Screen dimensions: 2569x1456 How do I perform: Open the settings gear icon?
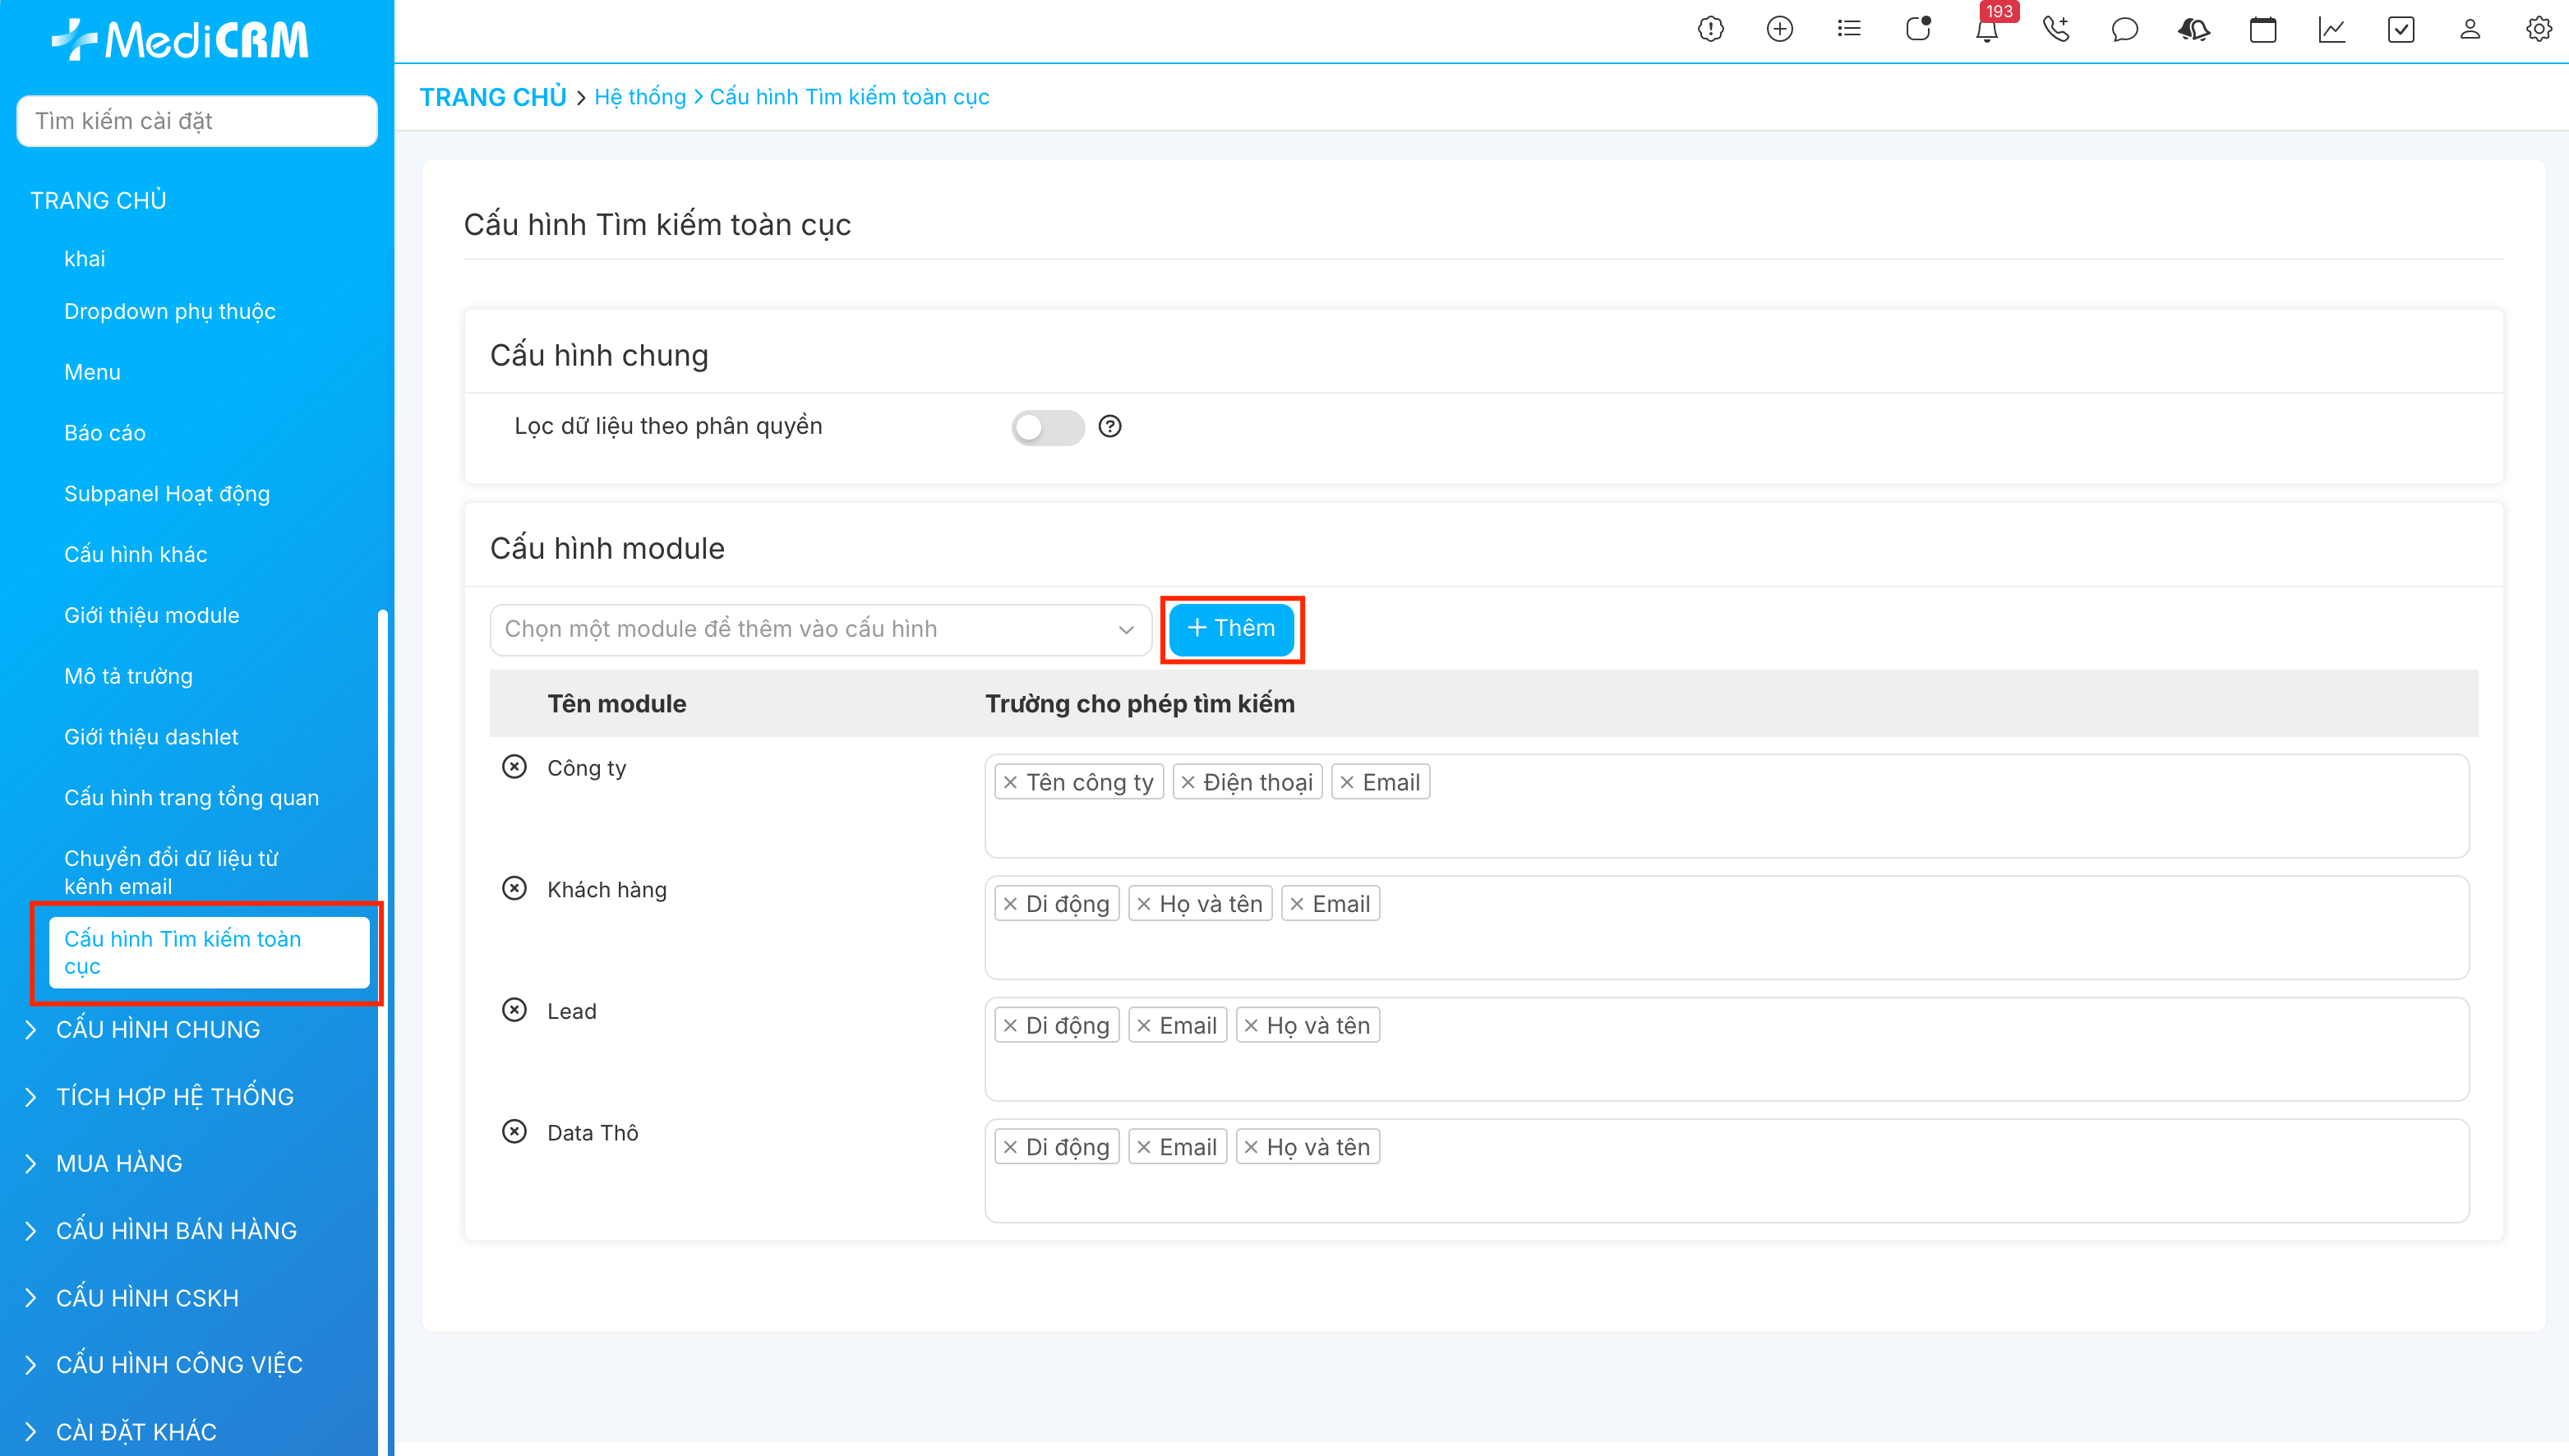point(2538,30)
